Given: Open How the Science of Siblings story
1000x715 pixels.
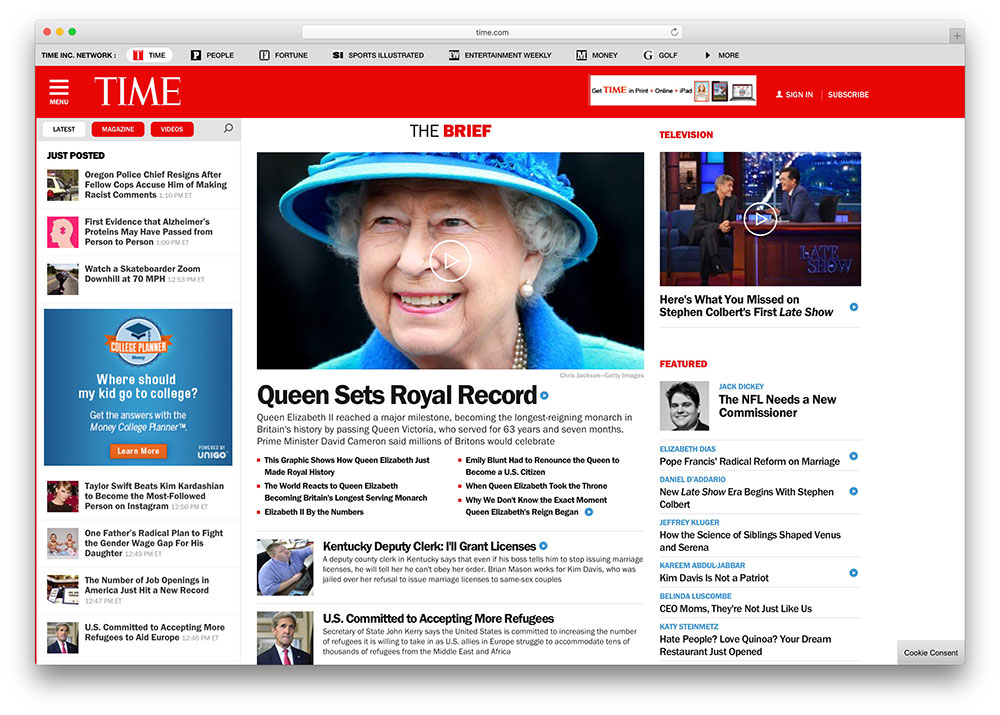Looking at the screenshot, I should click(x=750, y=541).
